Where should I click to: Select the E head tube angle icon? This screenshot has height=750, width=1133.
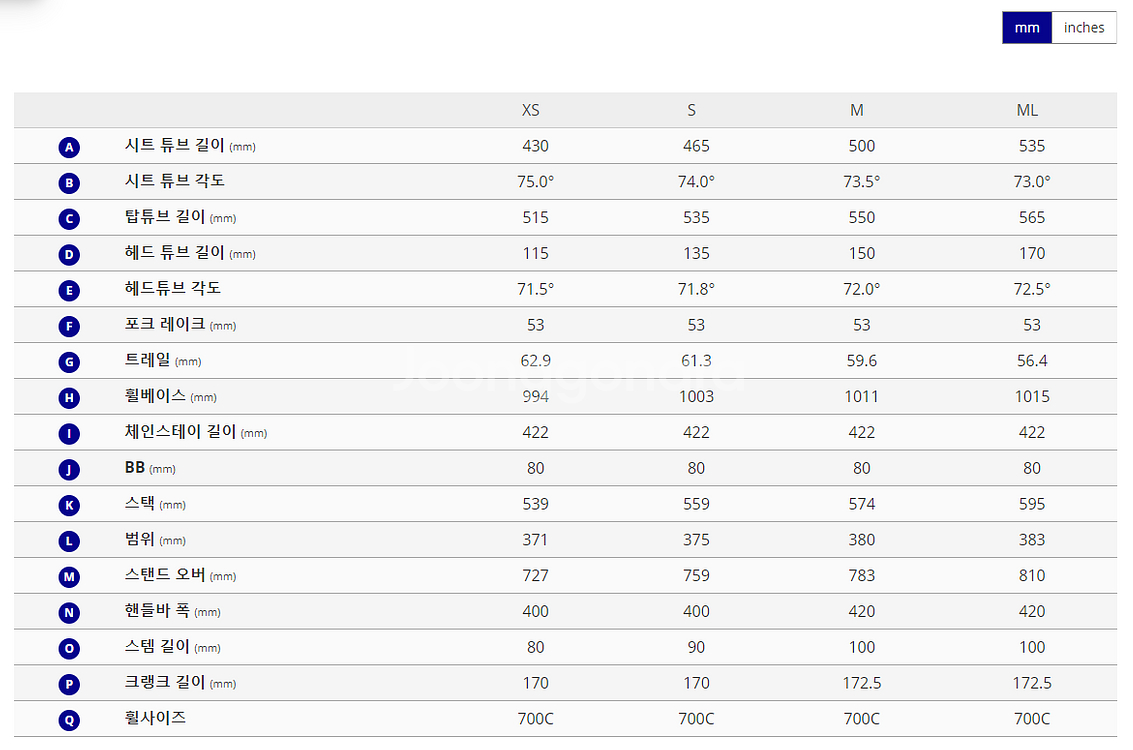tap(69, 290)
